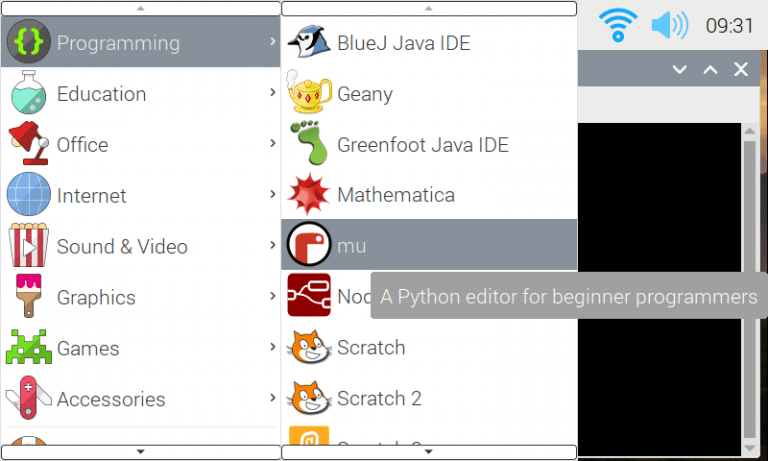The width and height of the screenshot is (768, 461).
Task: Click the Scratch 2 cat icon
Action: click(x=308, y=398)
